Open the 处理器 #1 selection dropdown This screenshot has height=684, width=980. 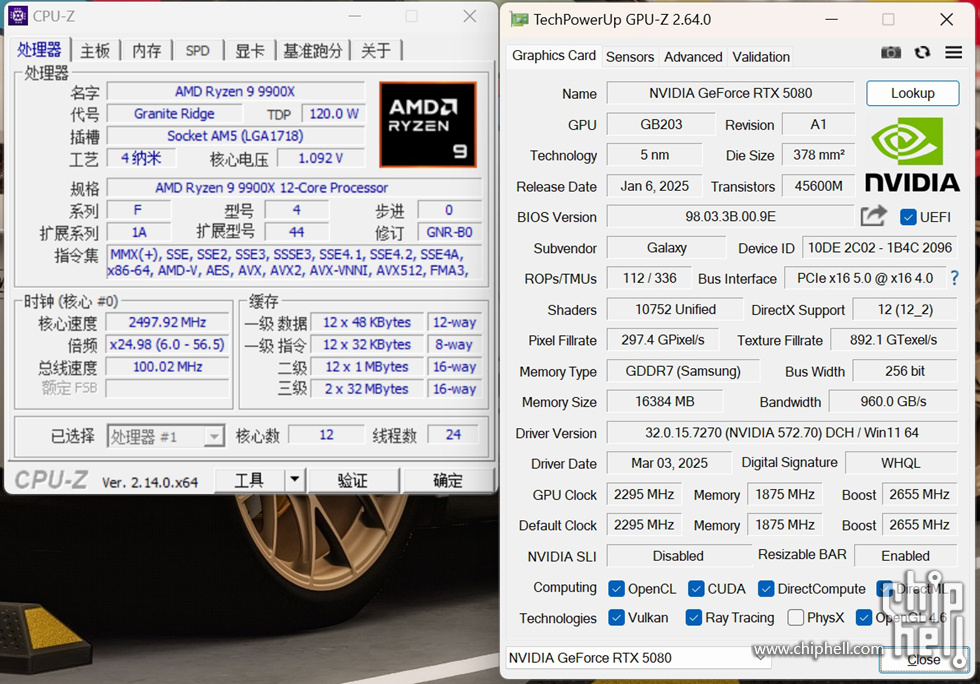[166, 436]
